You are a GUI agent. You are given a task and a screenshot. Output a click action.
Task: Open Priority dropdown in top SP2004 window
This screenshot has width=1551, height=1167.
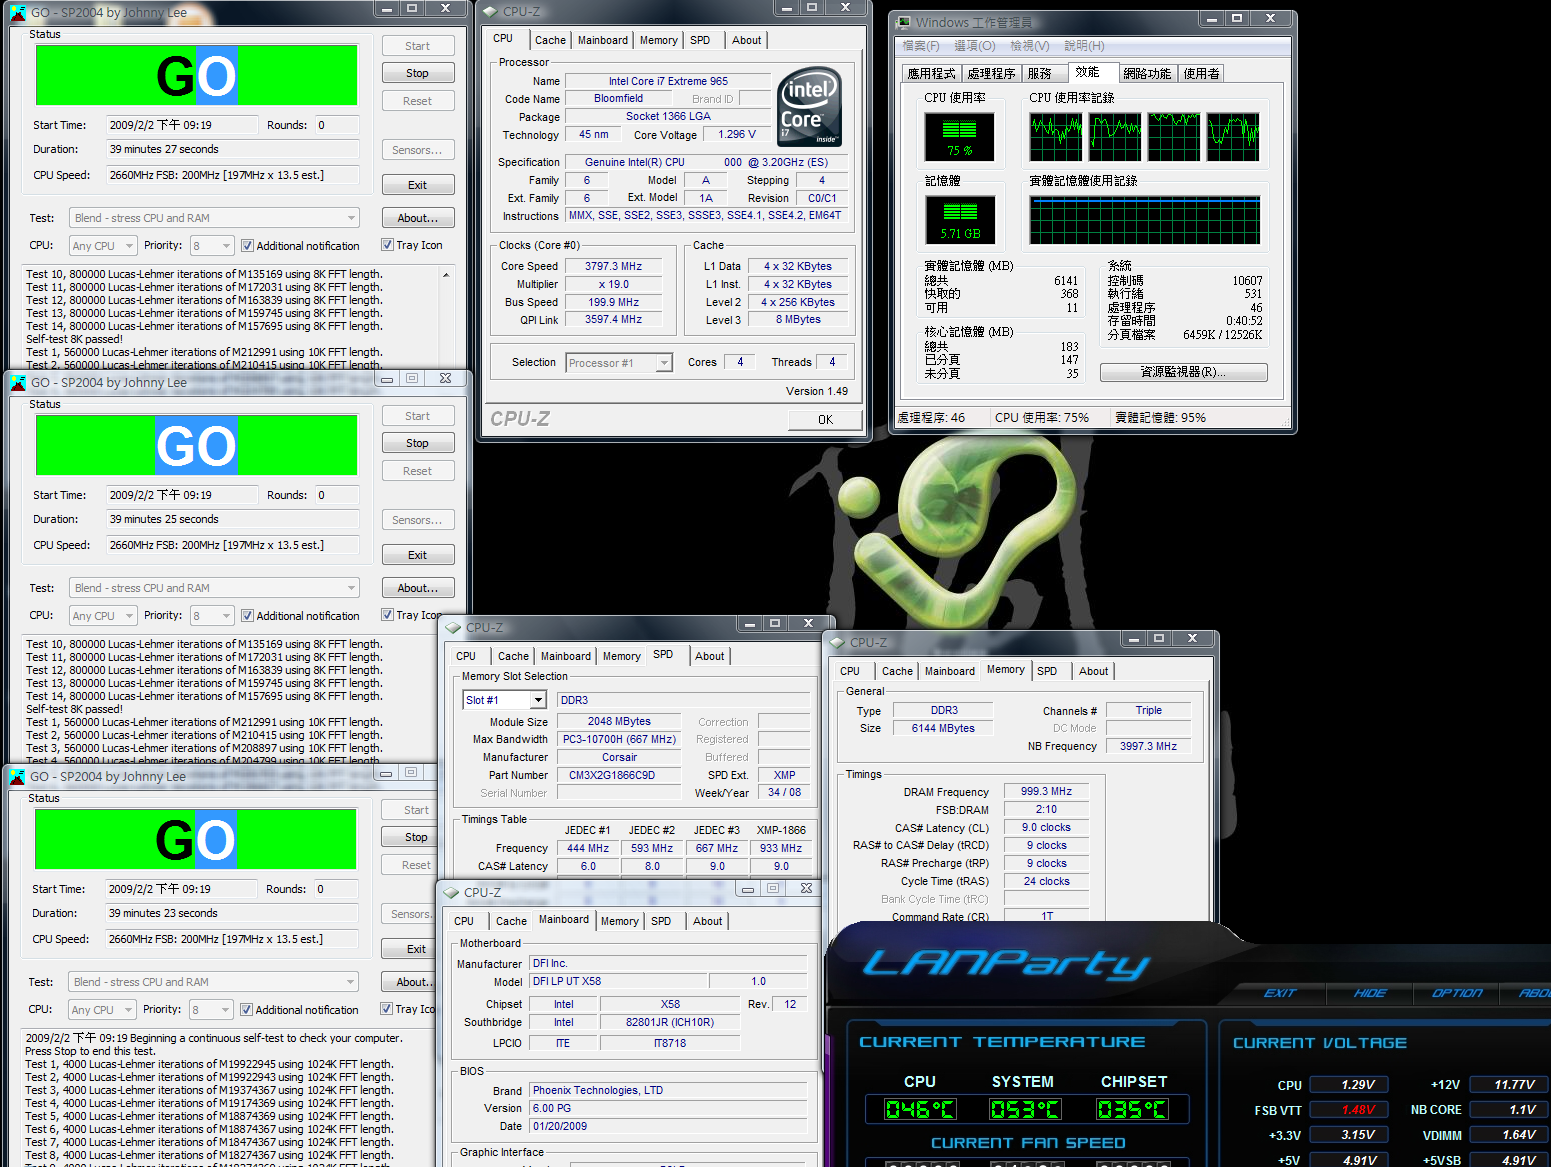[x=226, y=246]
